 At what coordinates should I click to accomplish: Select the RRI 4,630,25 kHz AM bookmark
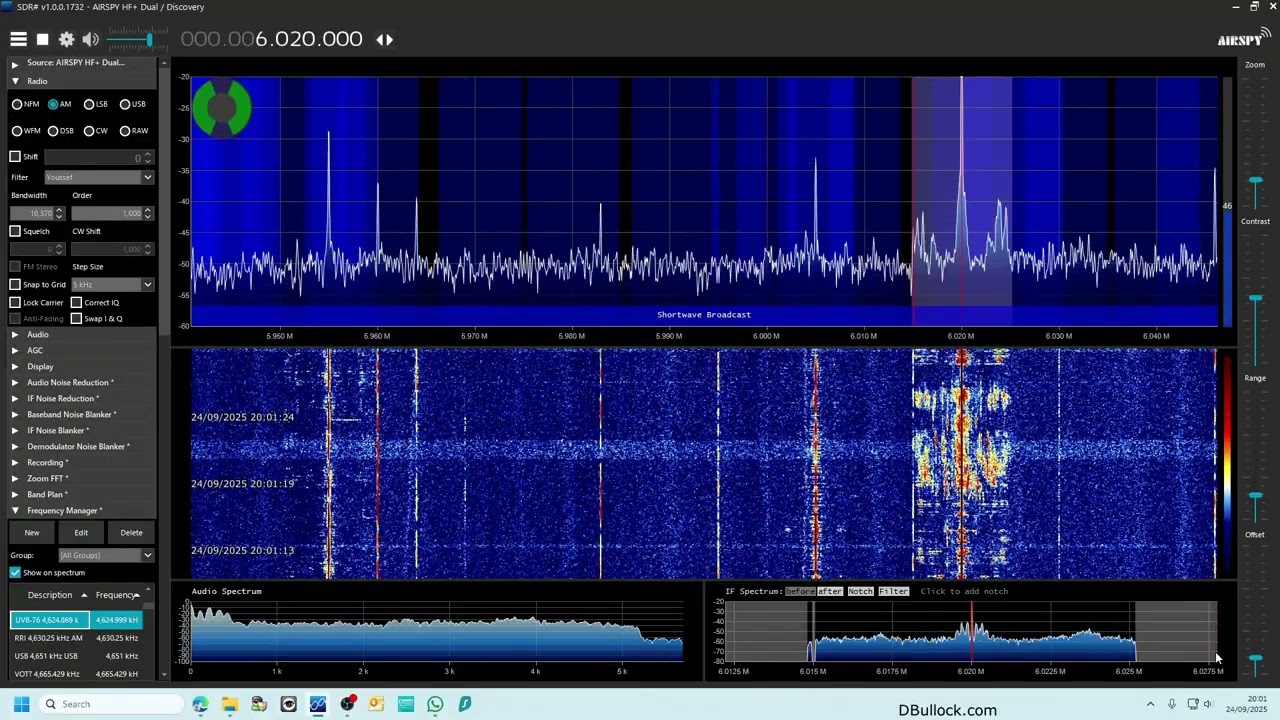pos(76,638)
